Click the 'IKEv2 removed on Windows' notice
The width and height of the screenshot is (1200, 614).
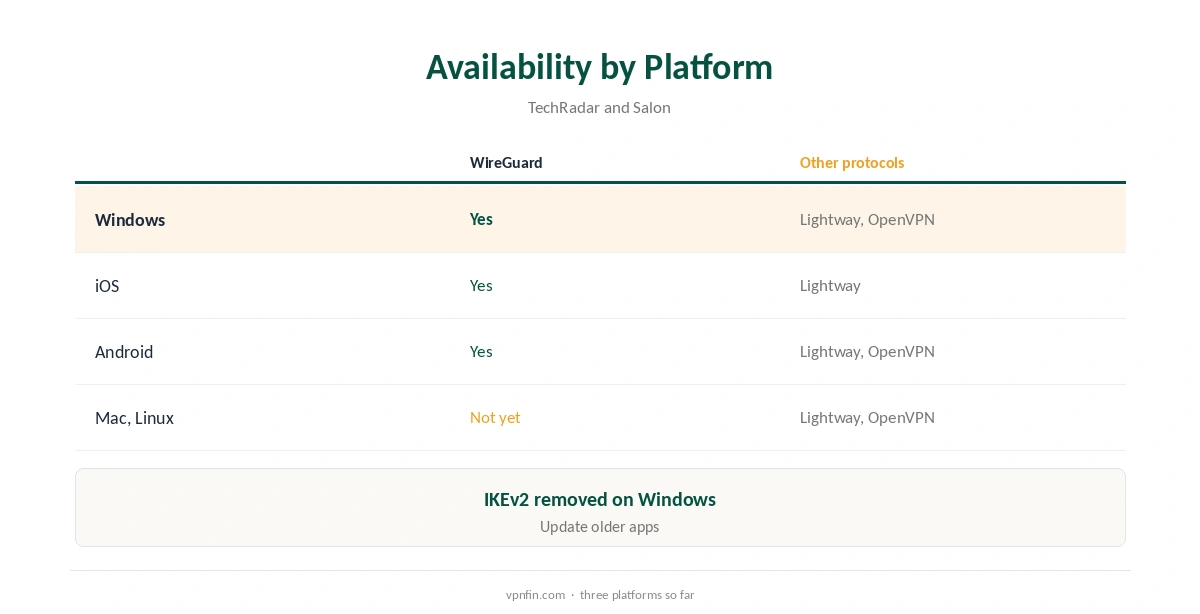coord(600,499)
